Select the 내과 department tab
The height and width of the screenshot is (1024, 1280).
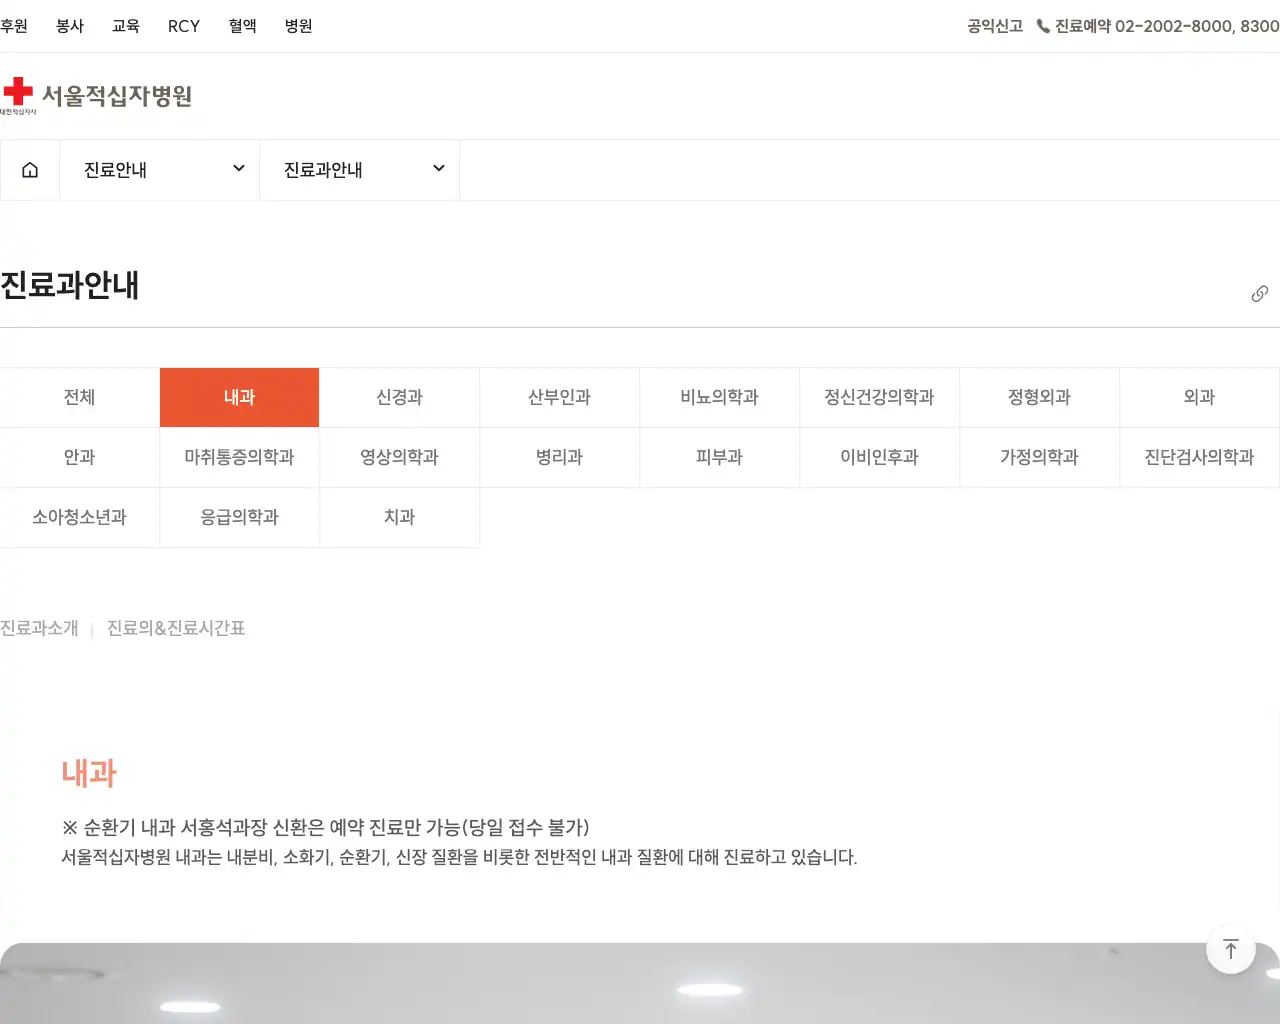pos(239,397)
